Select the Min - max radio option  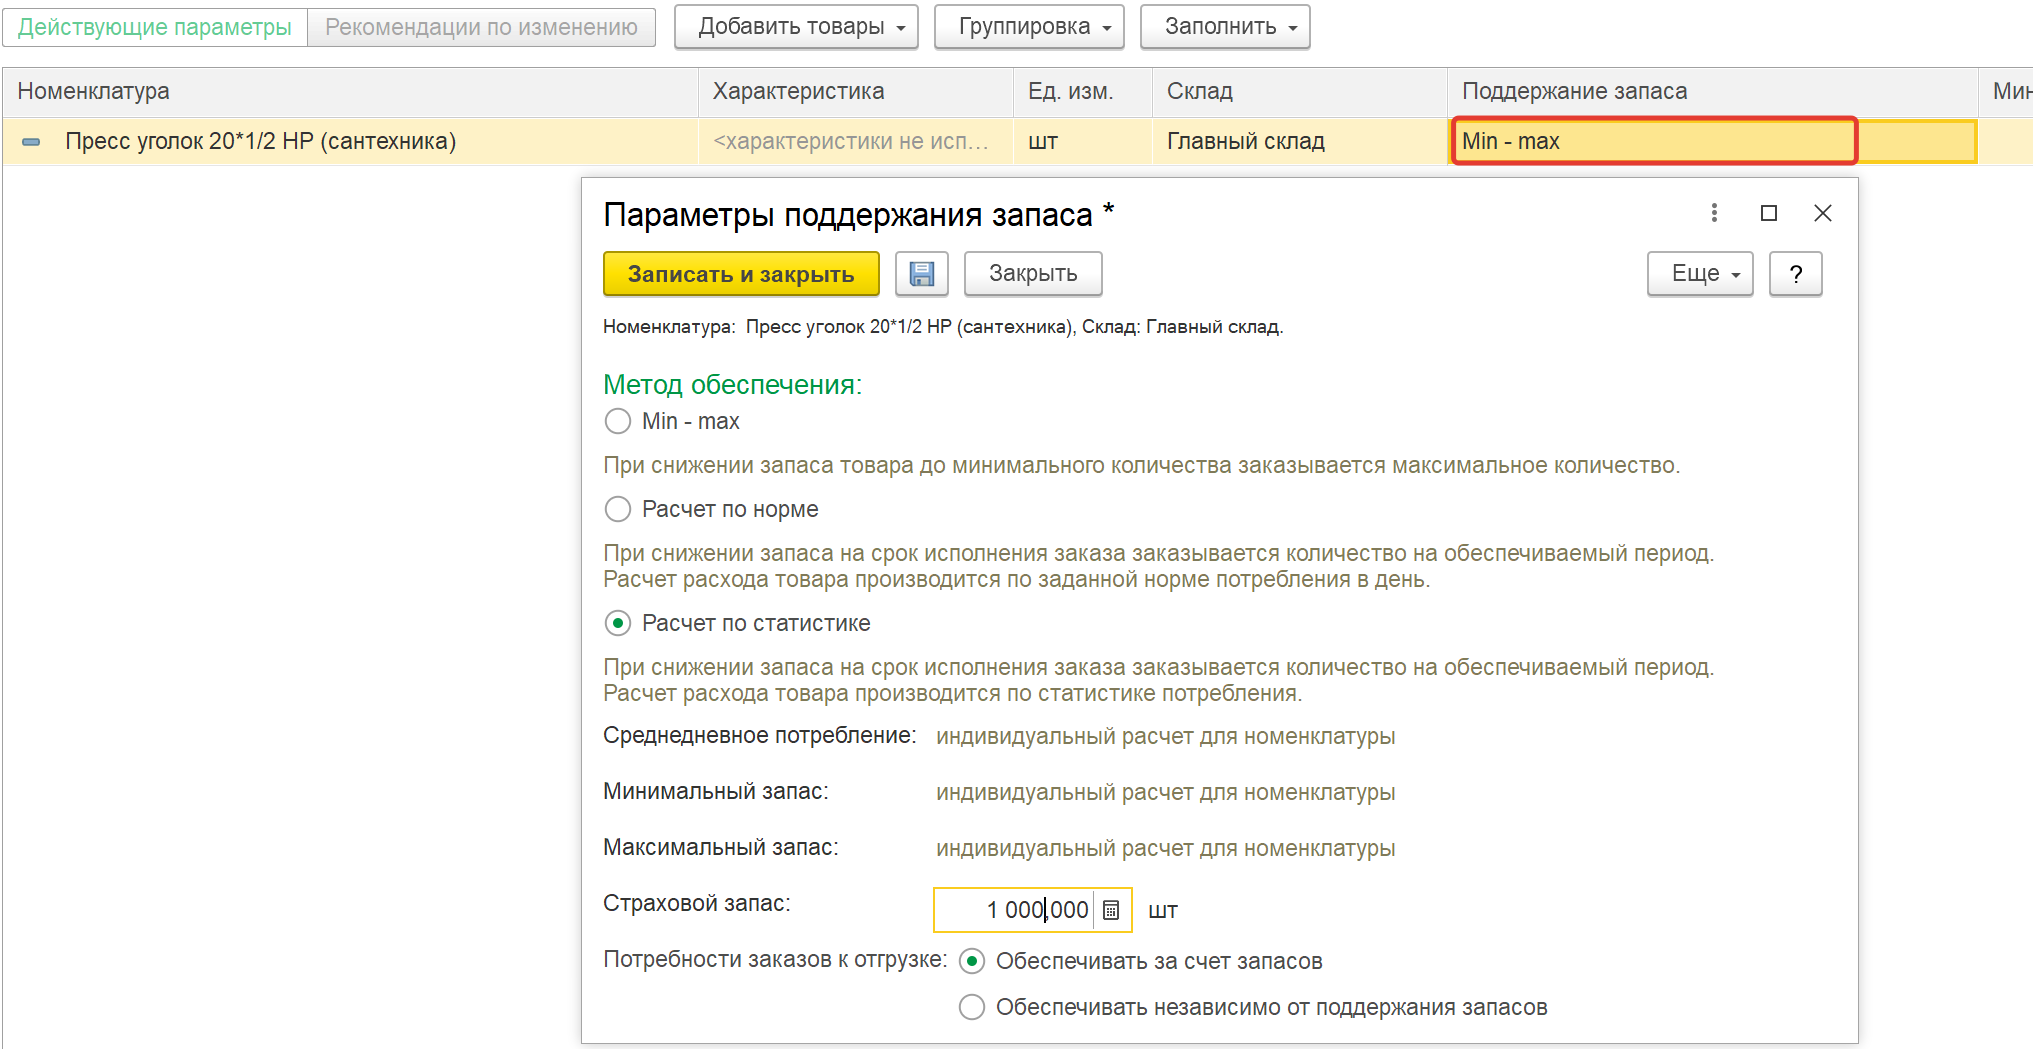tap(618, 421)
